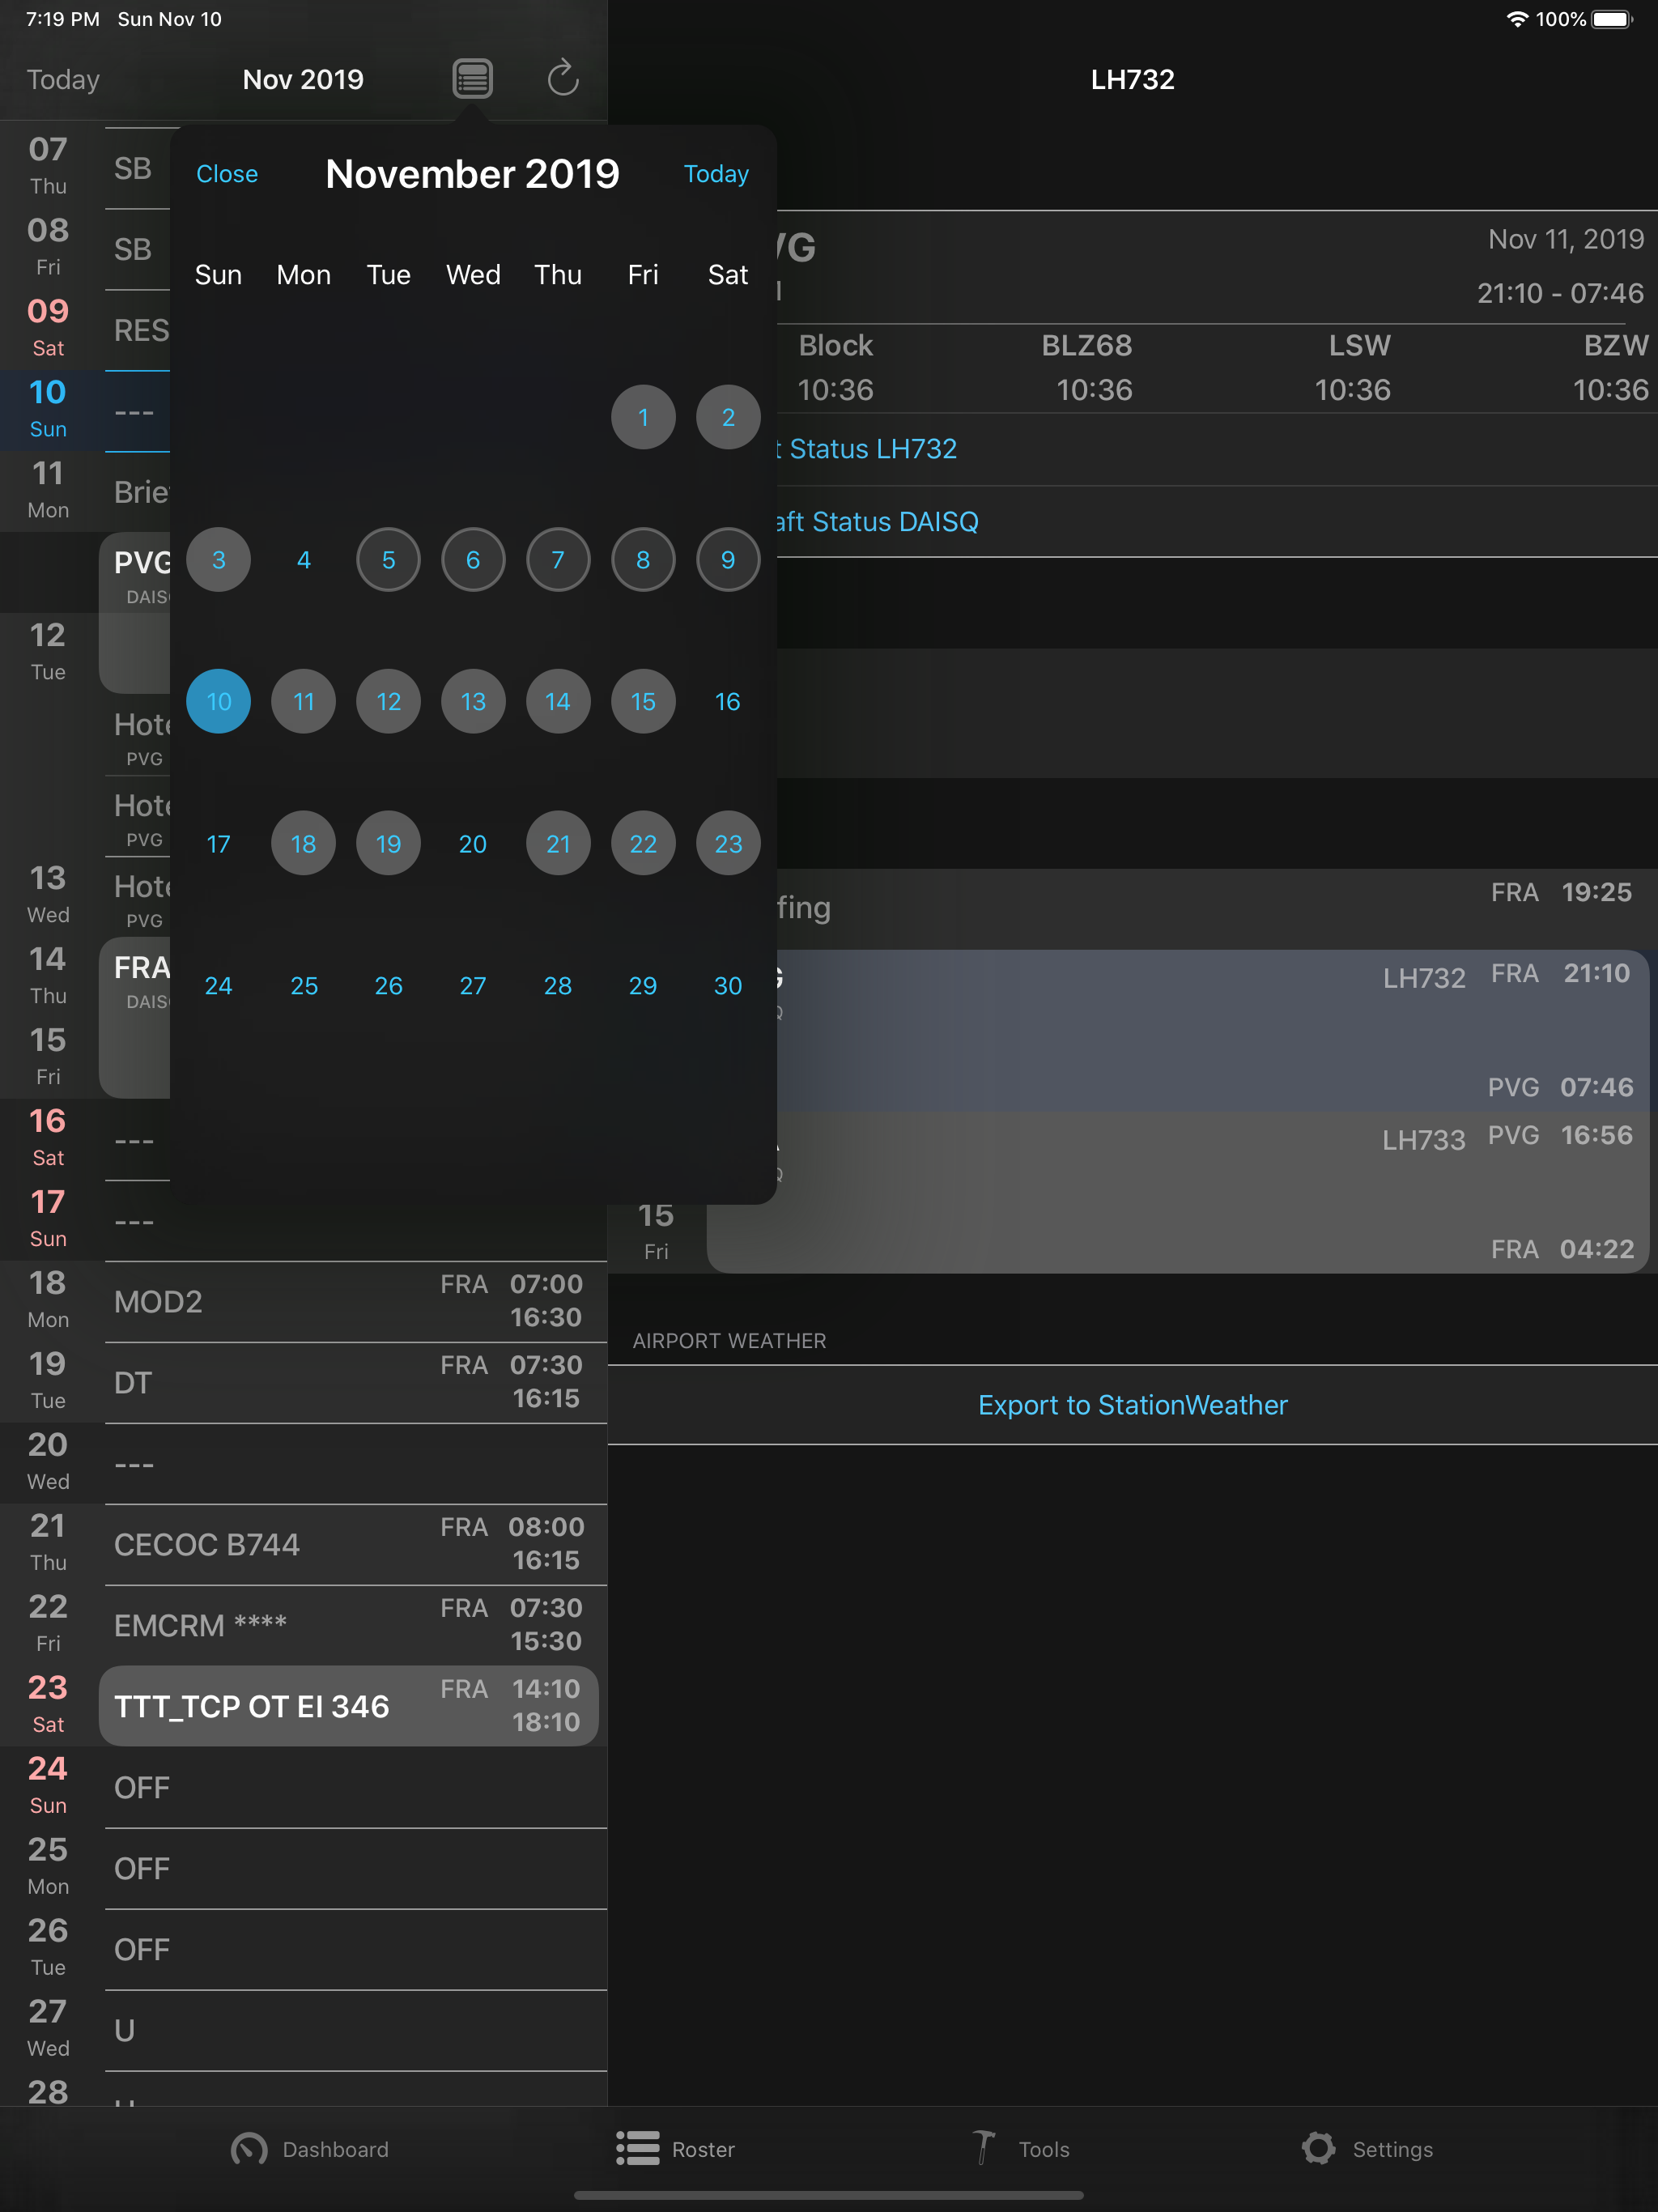Pick November 25 in the calendar
The width and height of the screenshot is (1658, 2212).
pyautogui.click(x=304, y=986)
